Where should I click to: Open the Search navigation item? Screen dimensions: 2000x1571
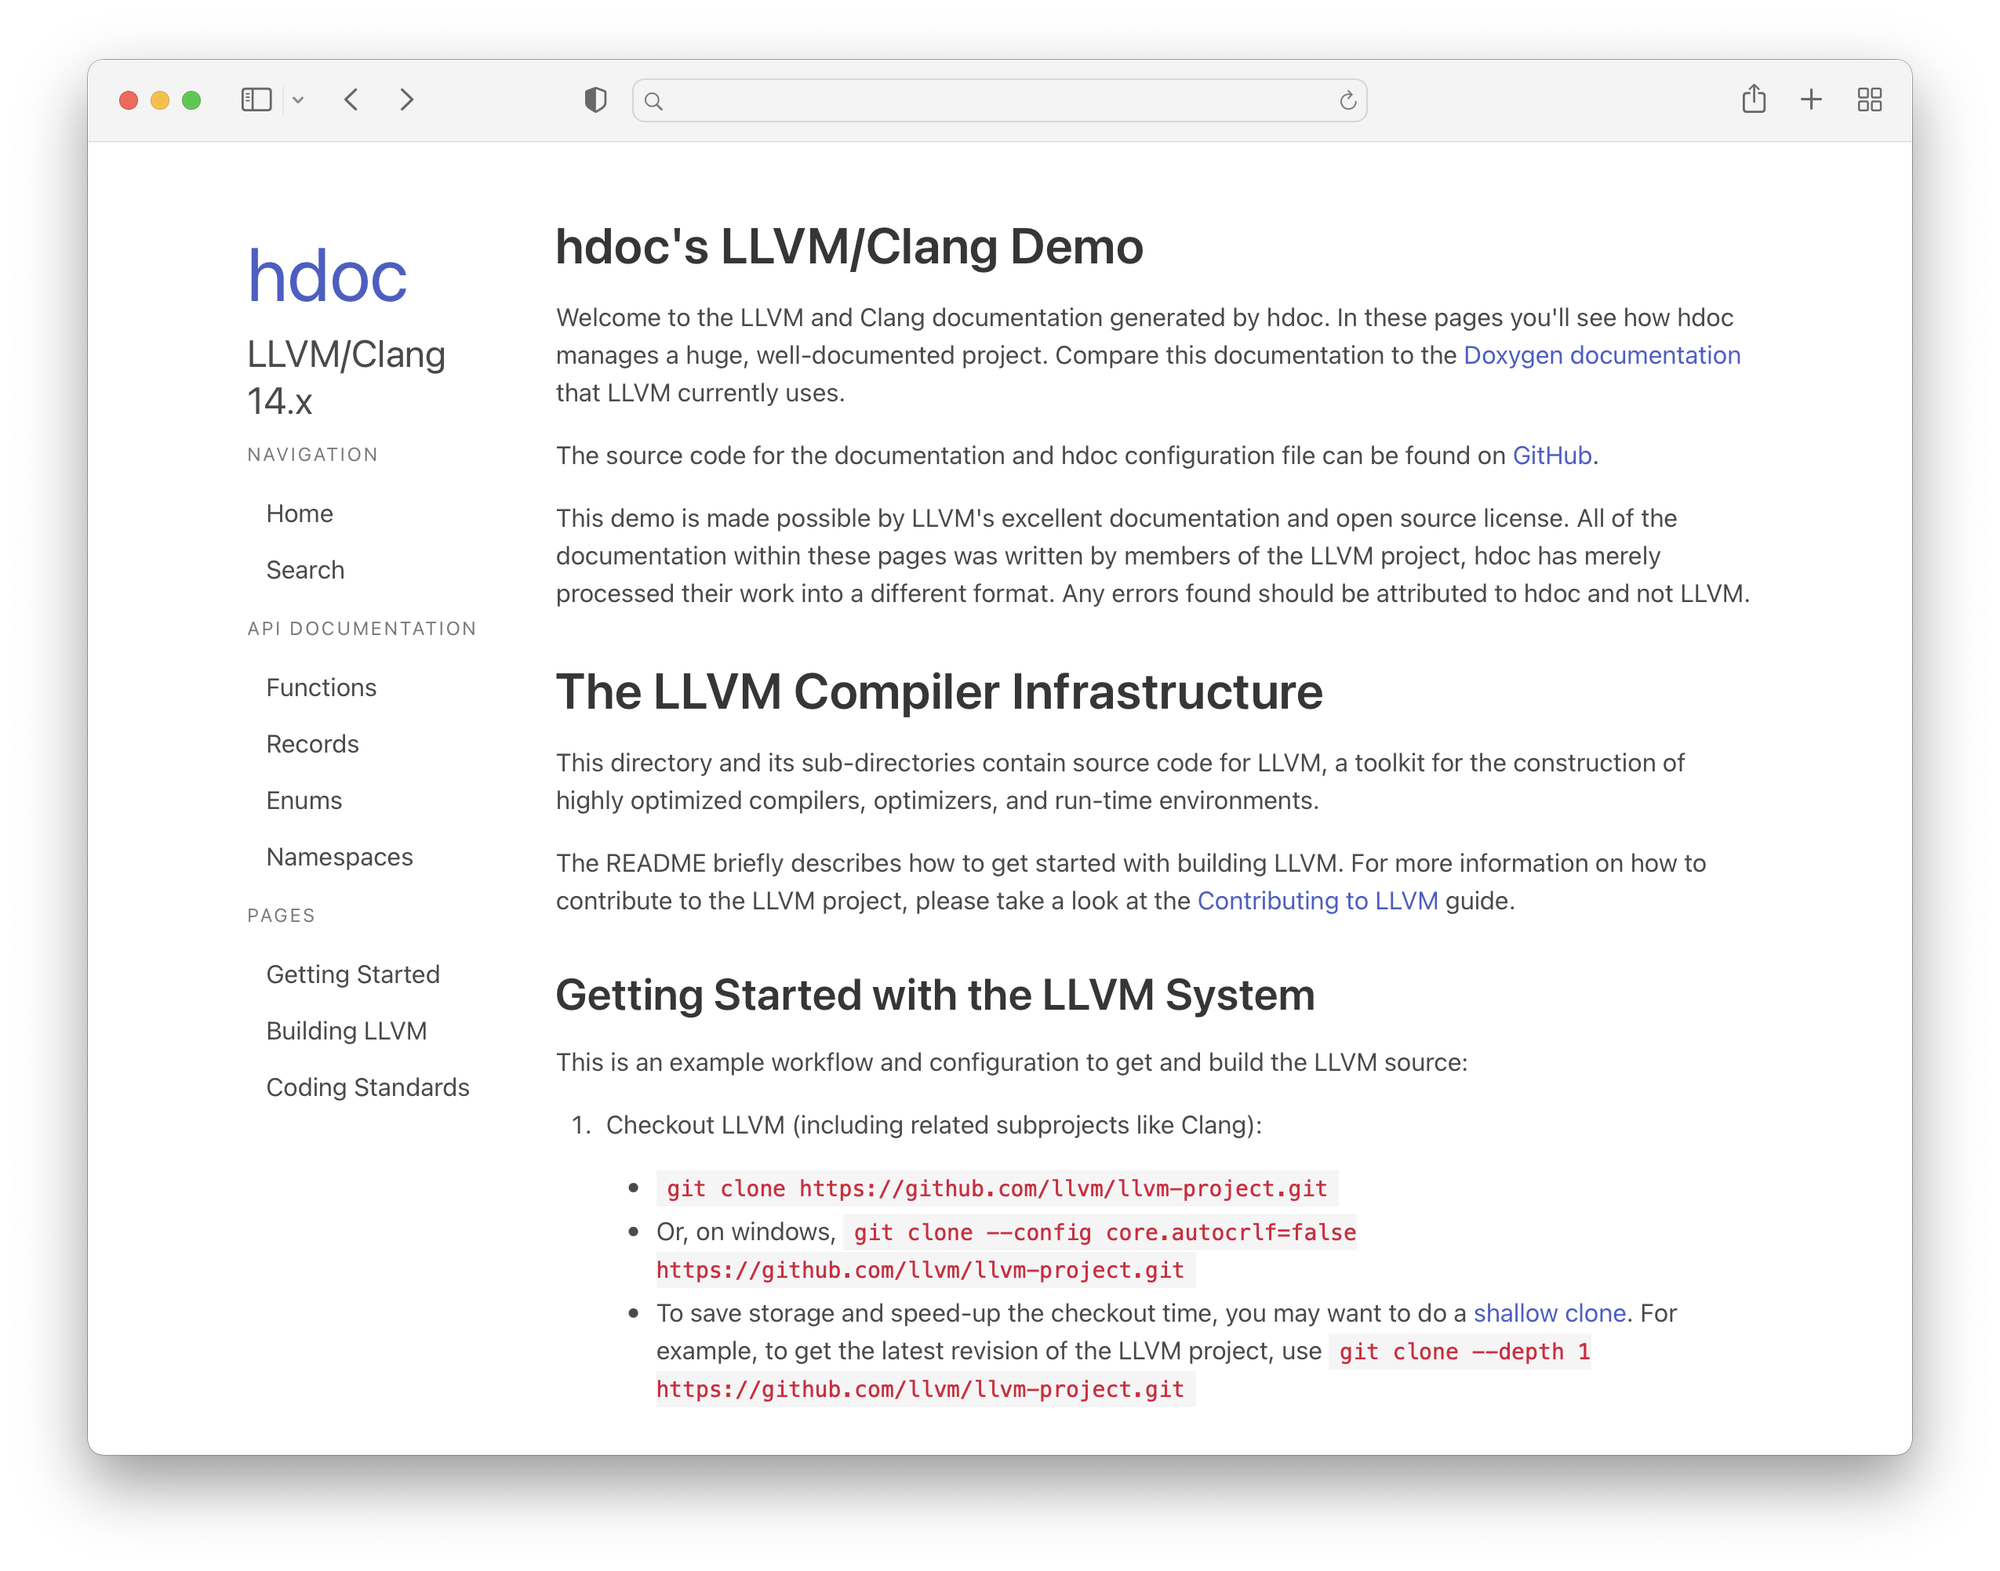coord(305,570)
